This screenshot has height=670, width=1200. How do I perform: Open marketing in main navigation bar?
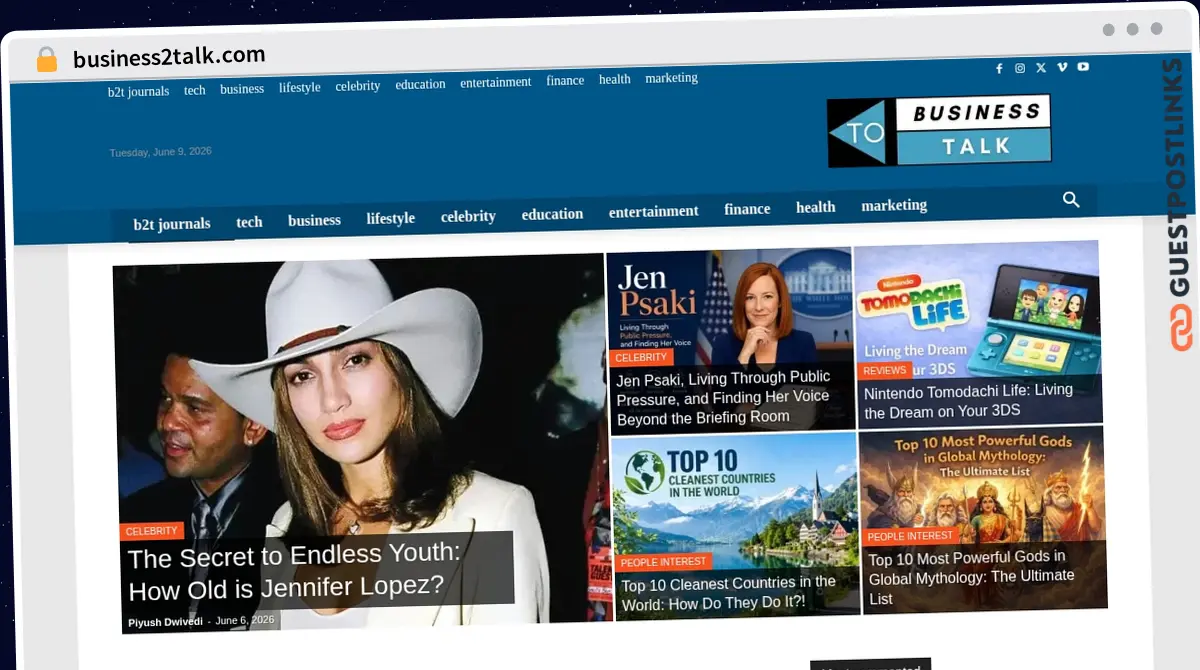click(894, 205)
